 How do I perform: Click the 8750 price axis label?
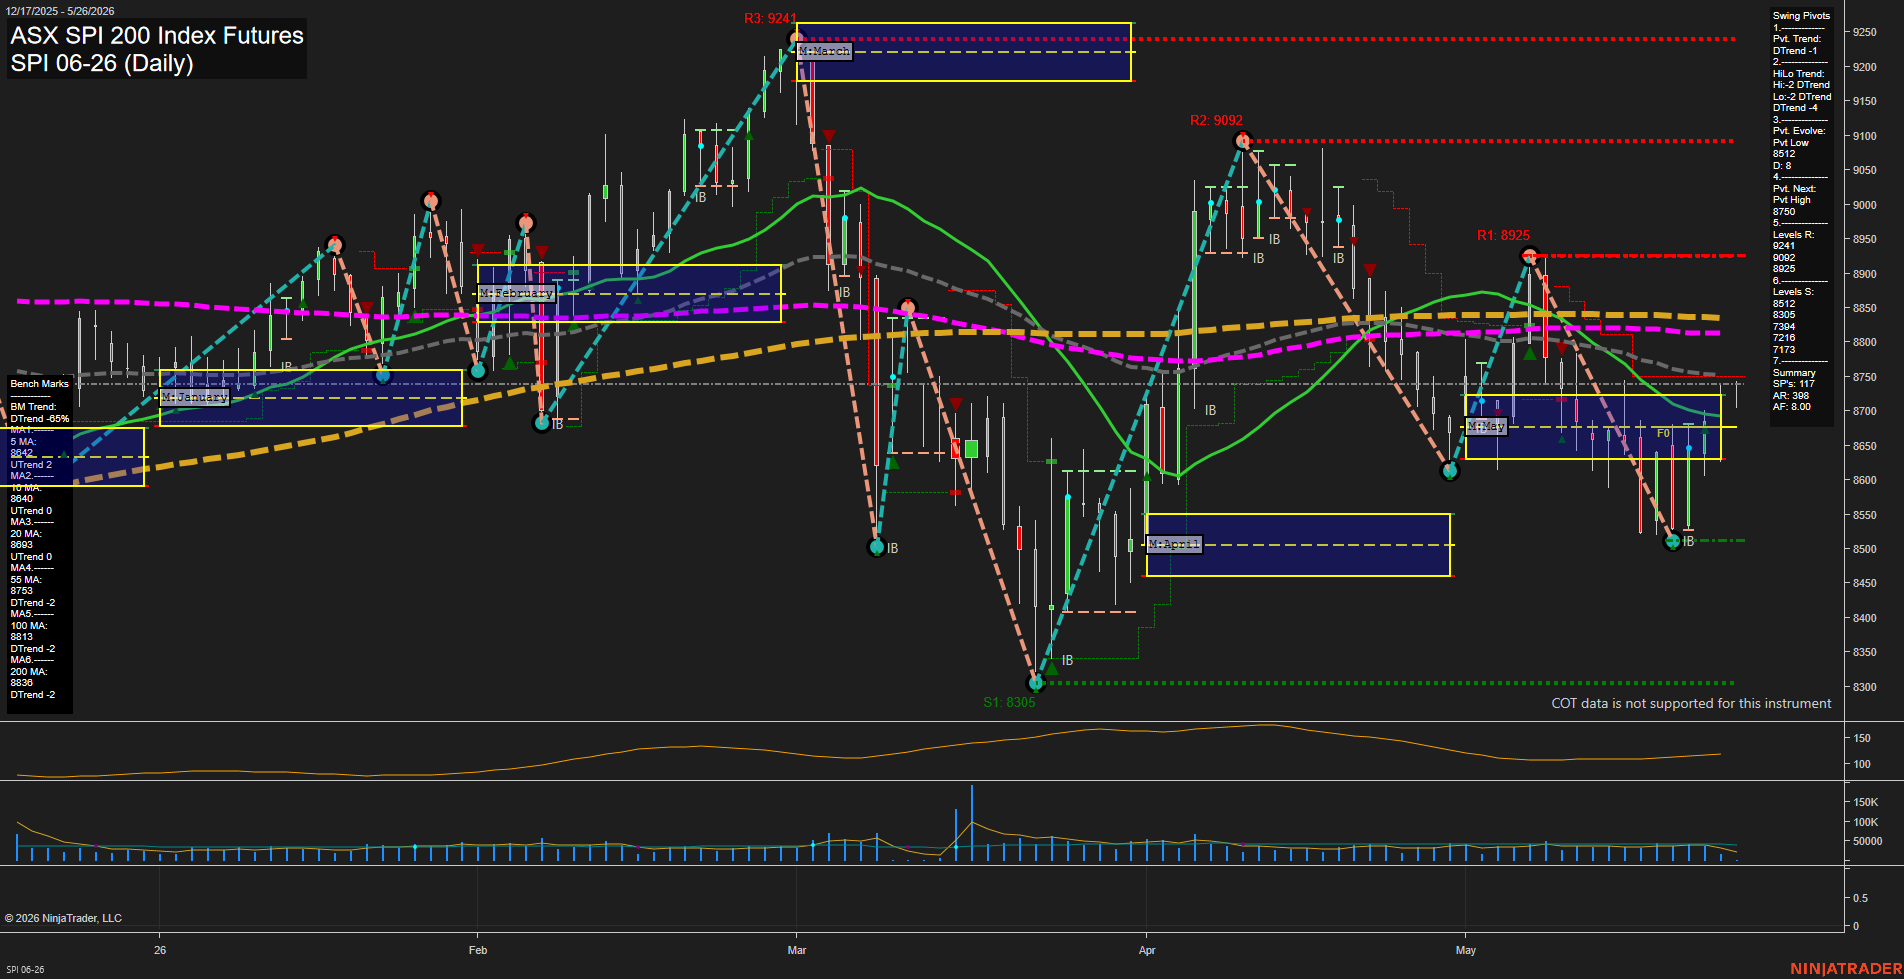point(1864,377)
